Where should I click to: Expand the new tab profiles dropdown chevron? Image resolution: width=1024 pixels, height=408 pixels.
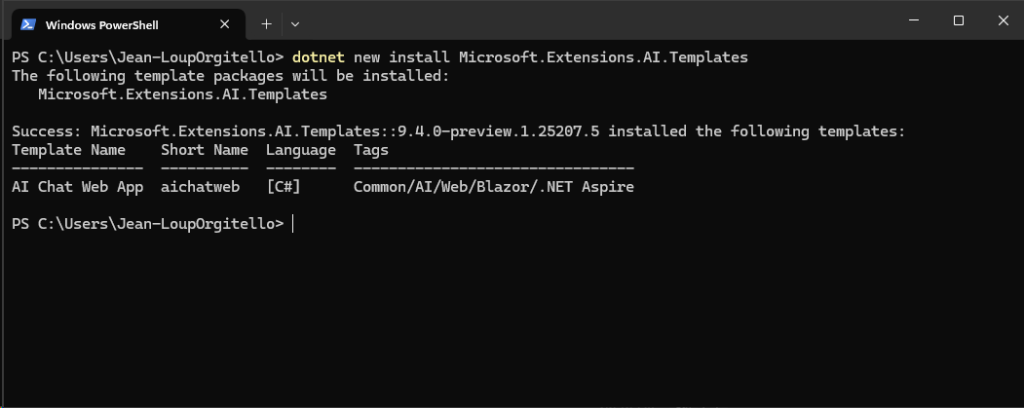(295, 24)
